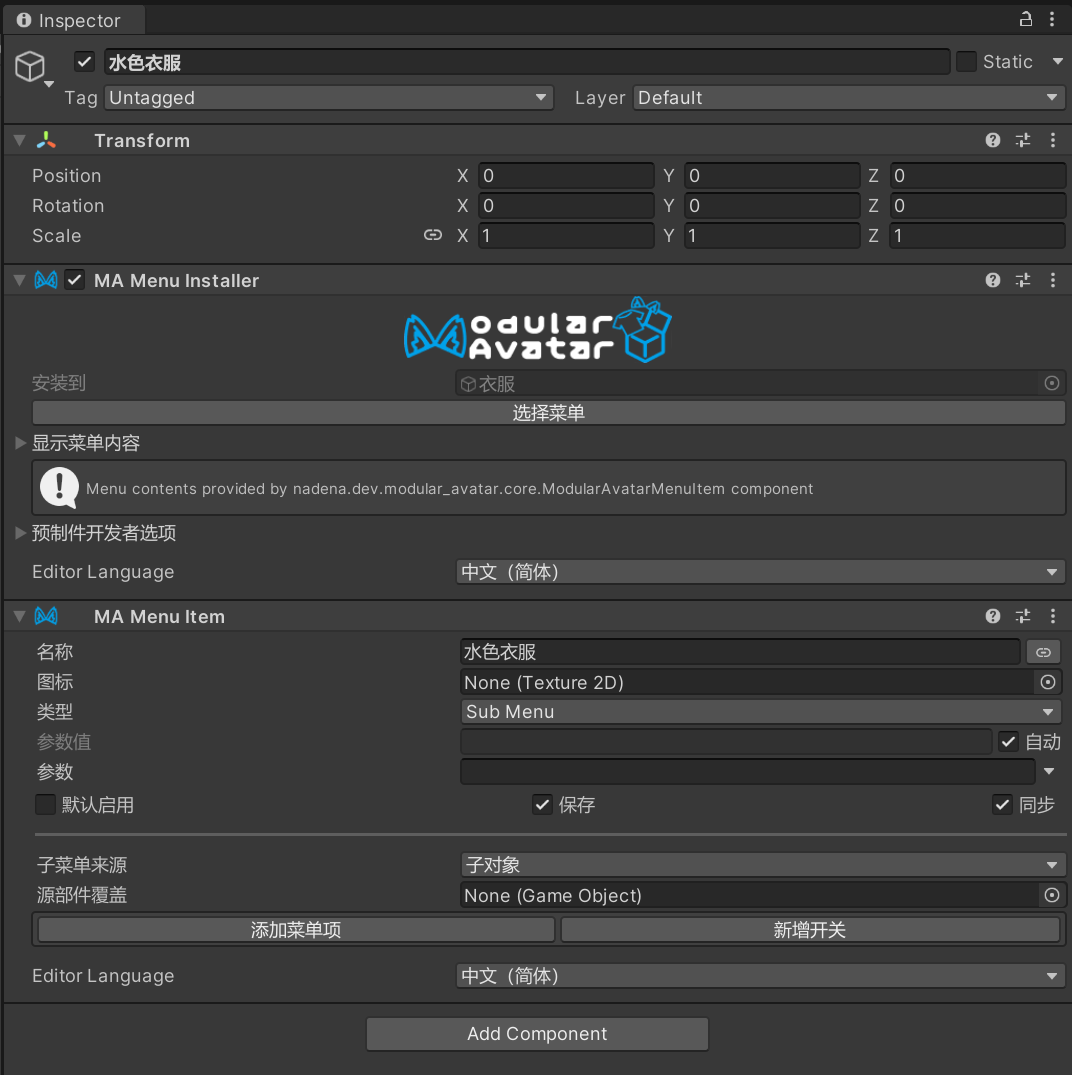Click the GameObject cube icon picker

31,68
